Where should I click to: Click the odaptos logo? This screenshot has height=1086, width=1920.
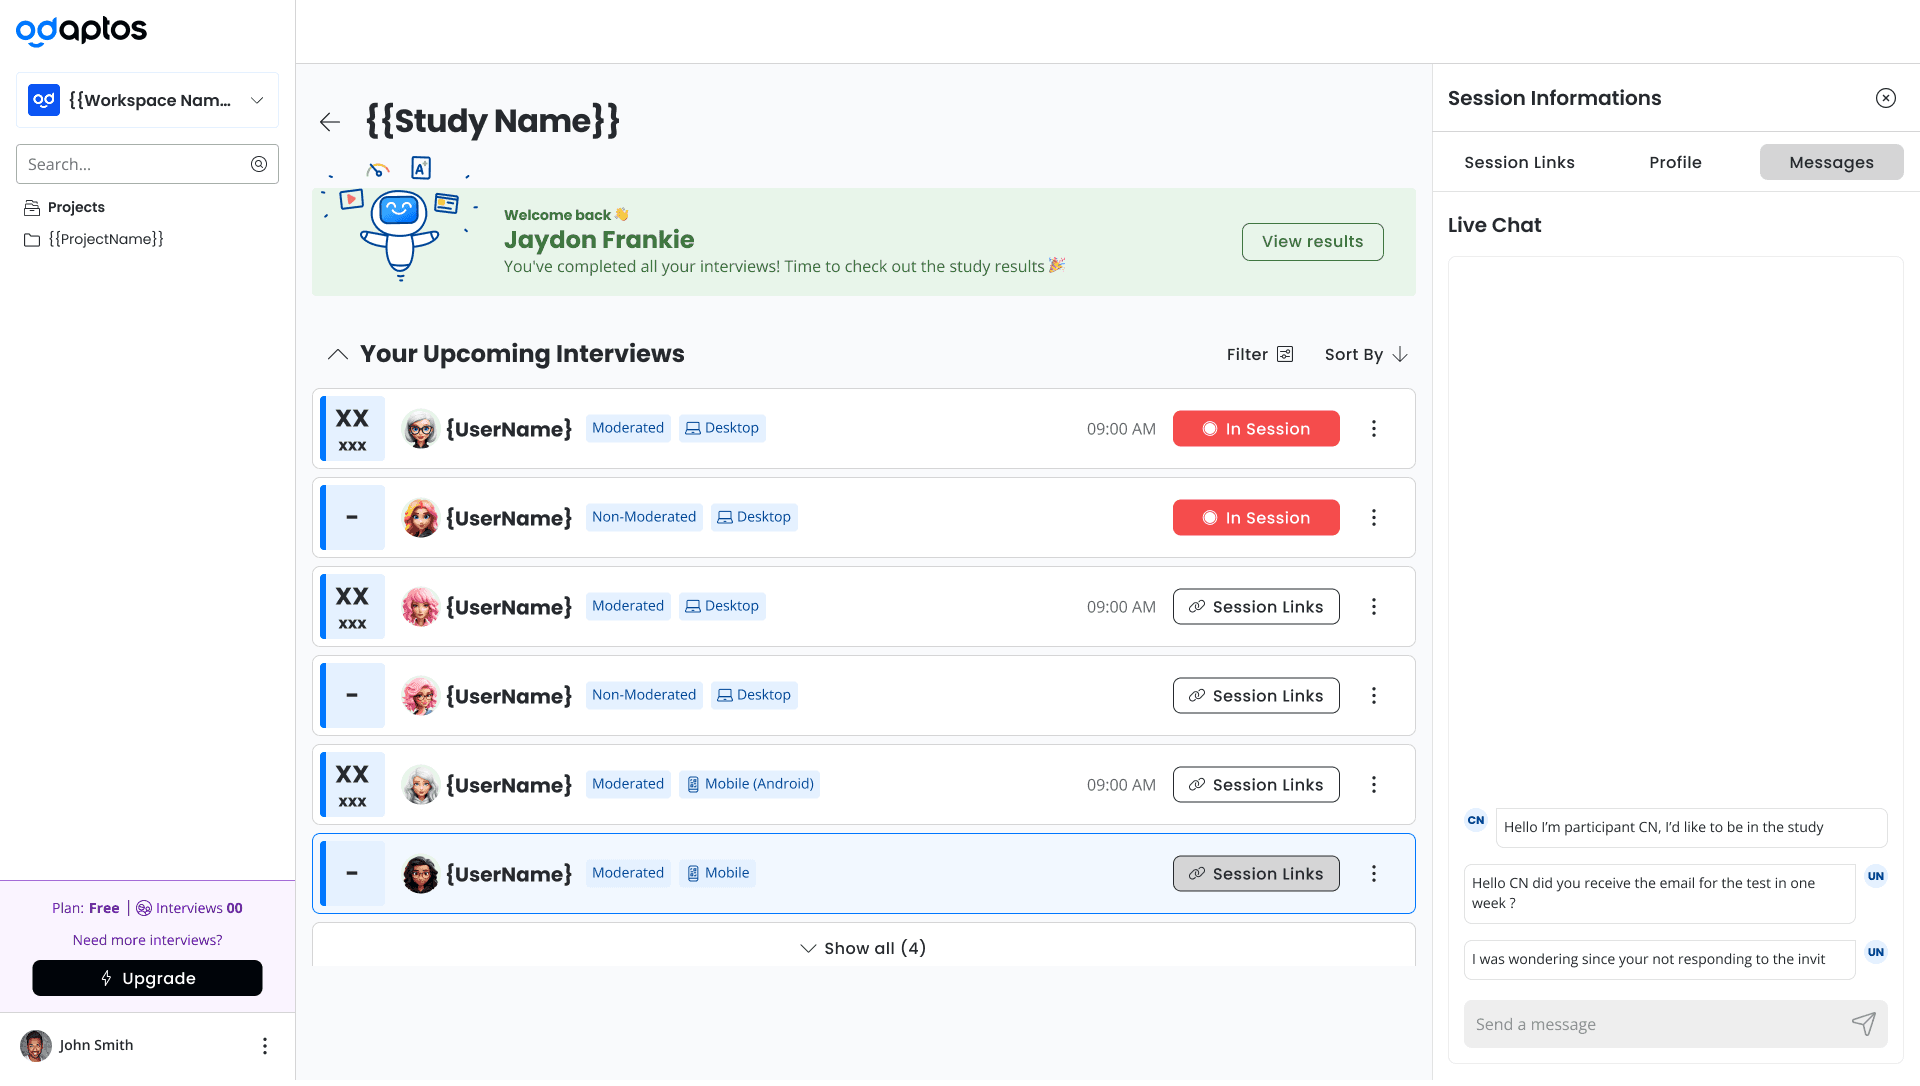pos(81,31)
